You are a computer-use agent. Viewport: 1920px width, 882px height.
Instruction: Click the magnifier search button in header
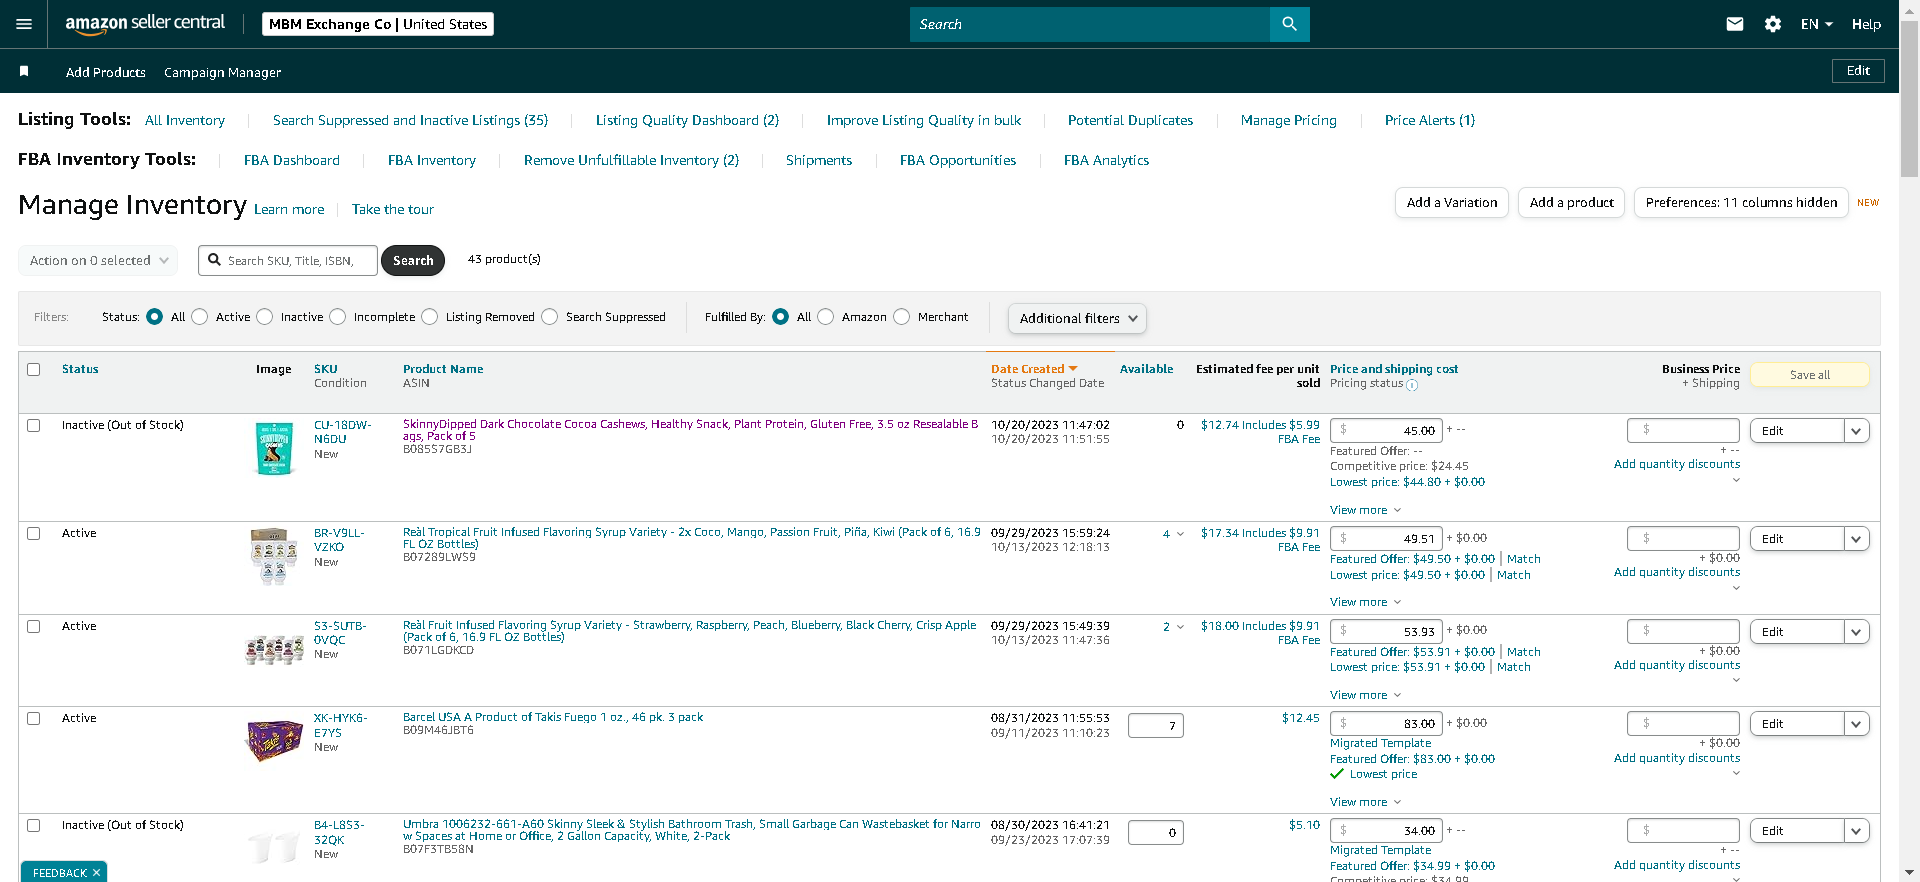click(x=1289, y=24)
